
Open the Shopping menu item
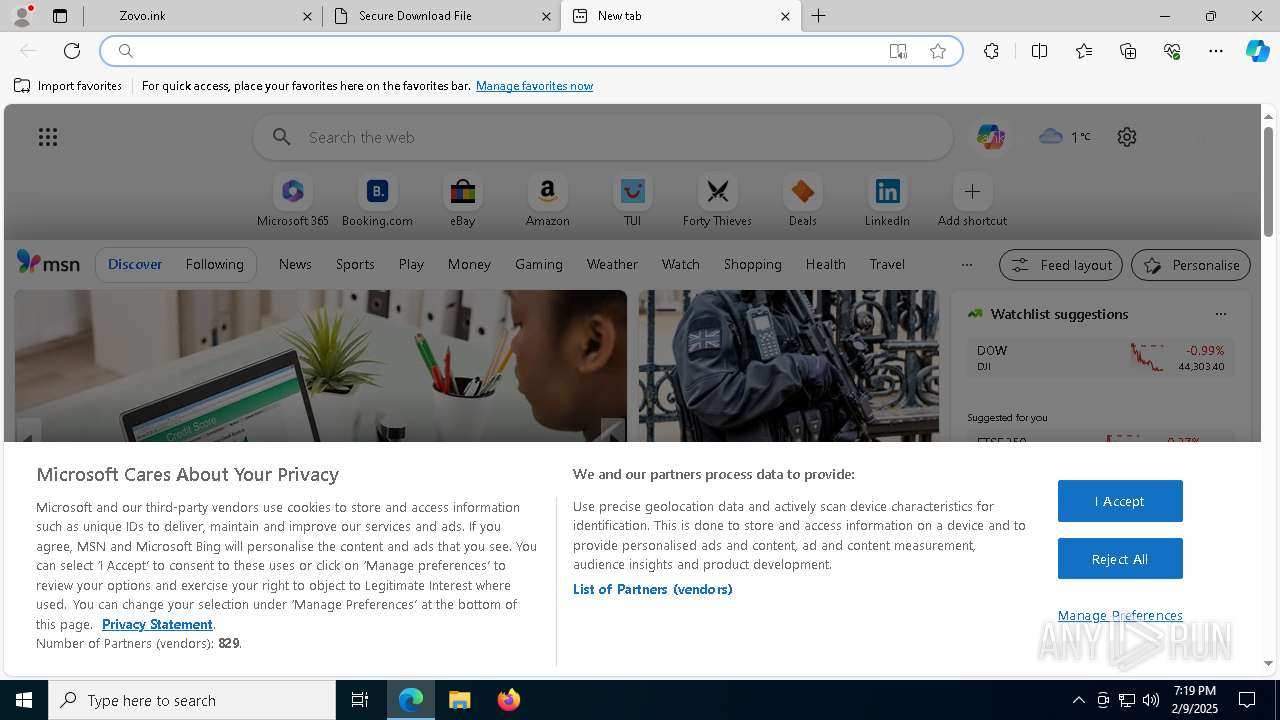pos(752,264)
